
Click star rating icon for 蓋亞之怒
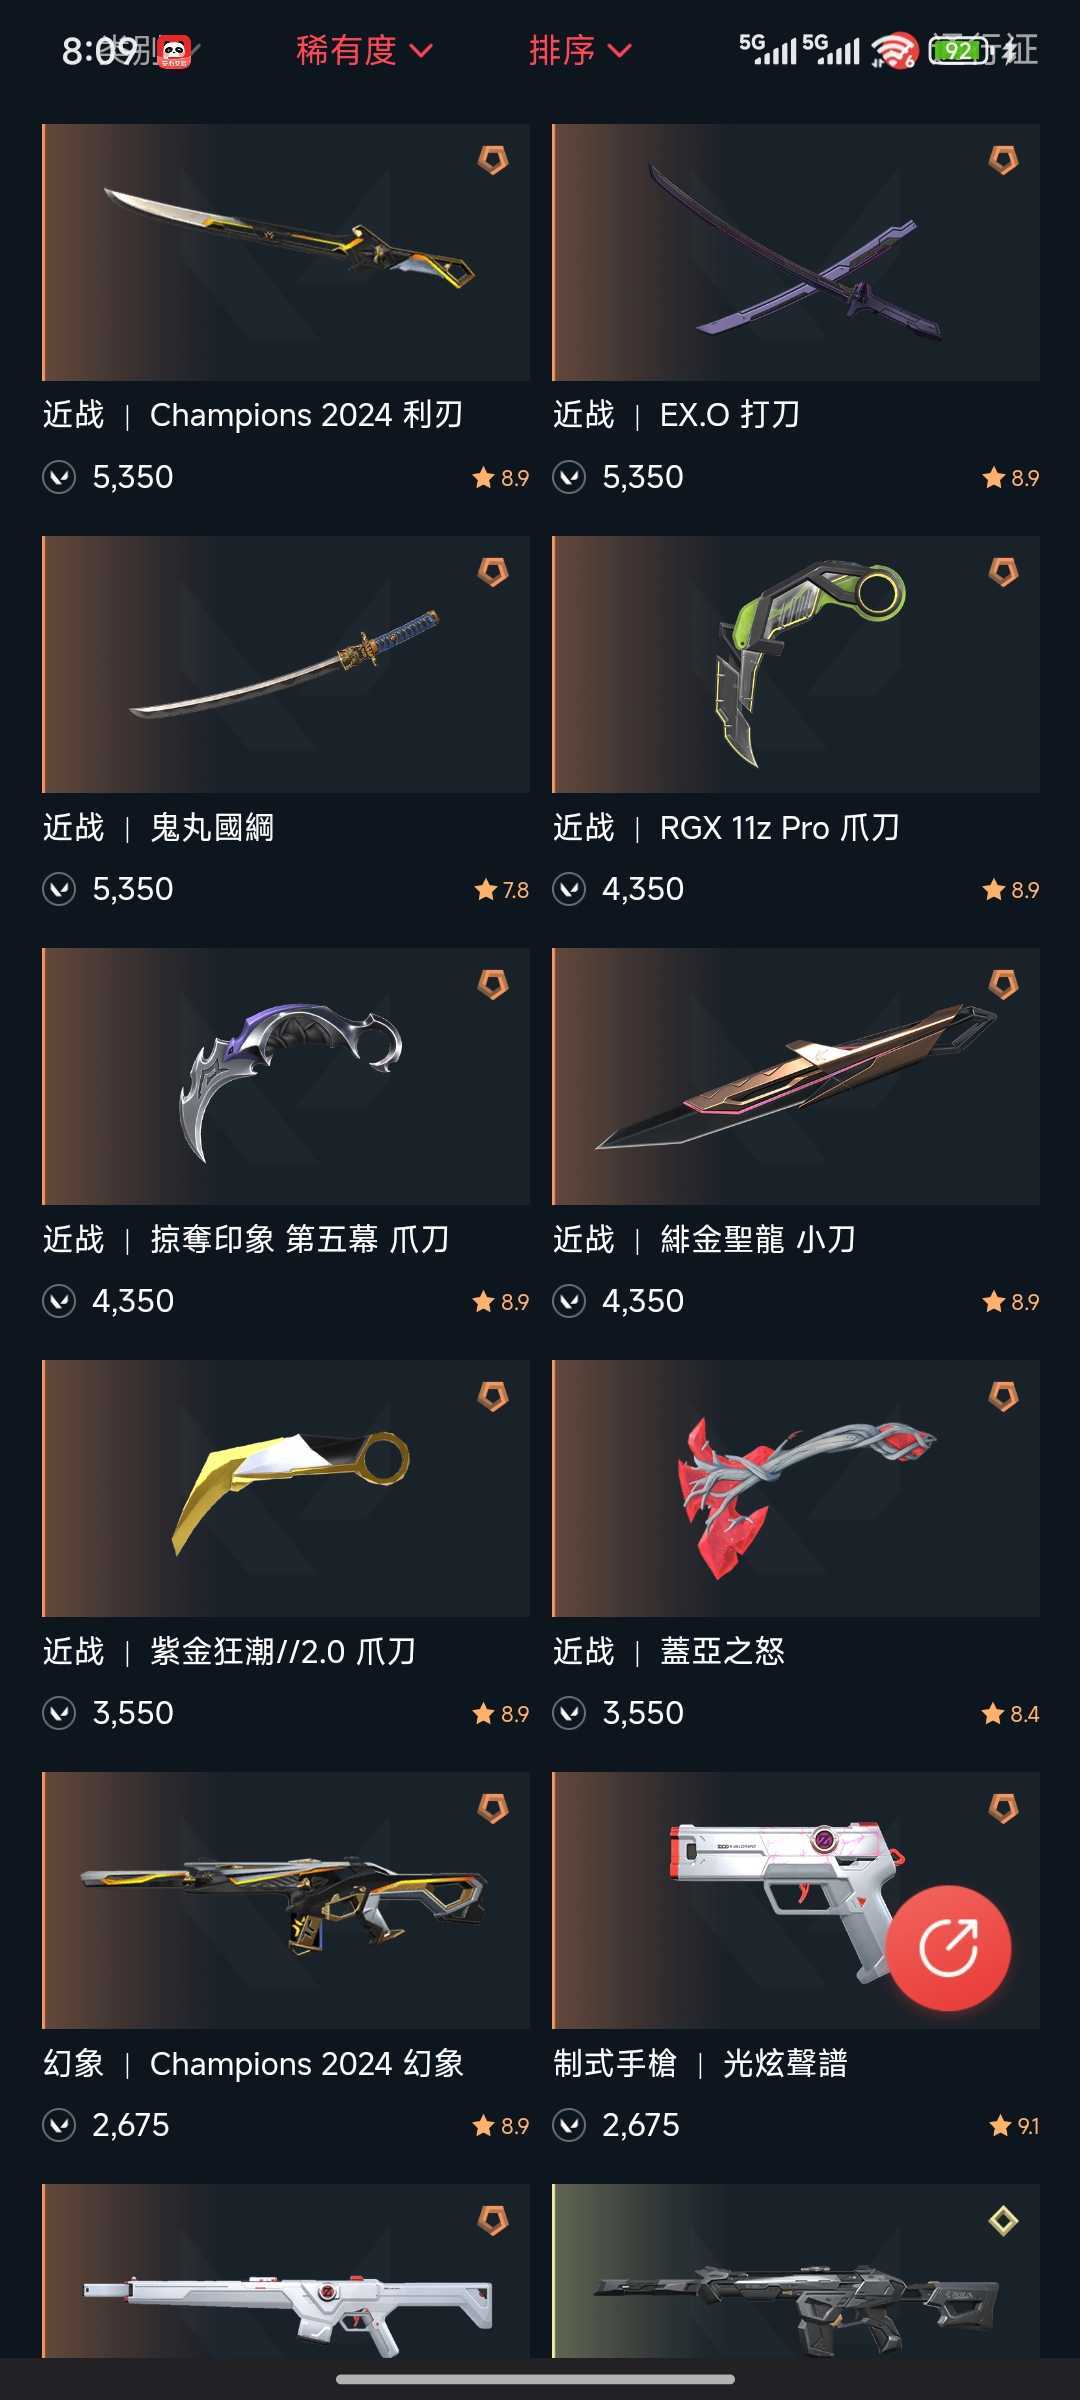992,1714
